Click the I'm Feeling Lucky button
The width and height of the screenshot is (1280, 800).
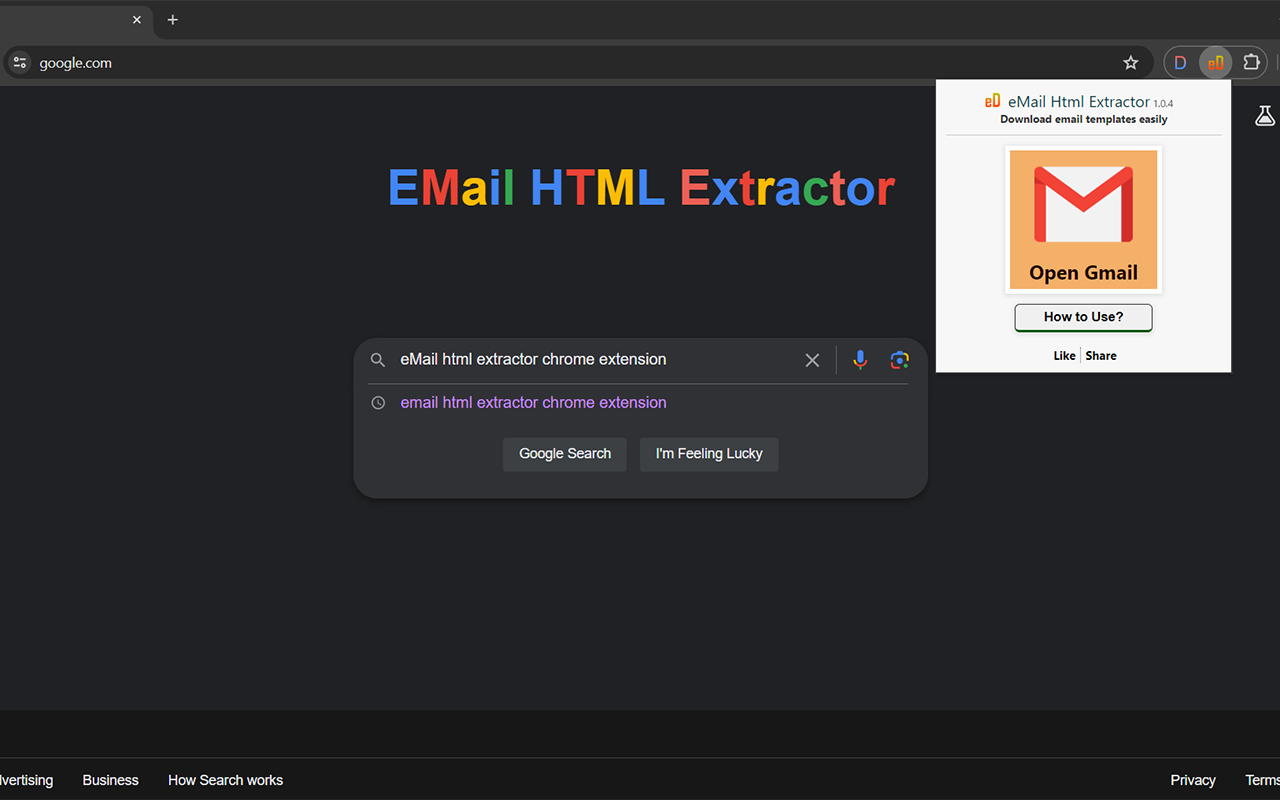tap(709, 454)
